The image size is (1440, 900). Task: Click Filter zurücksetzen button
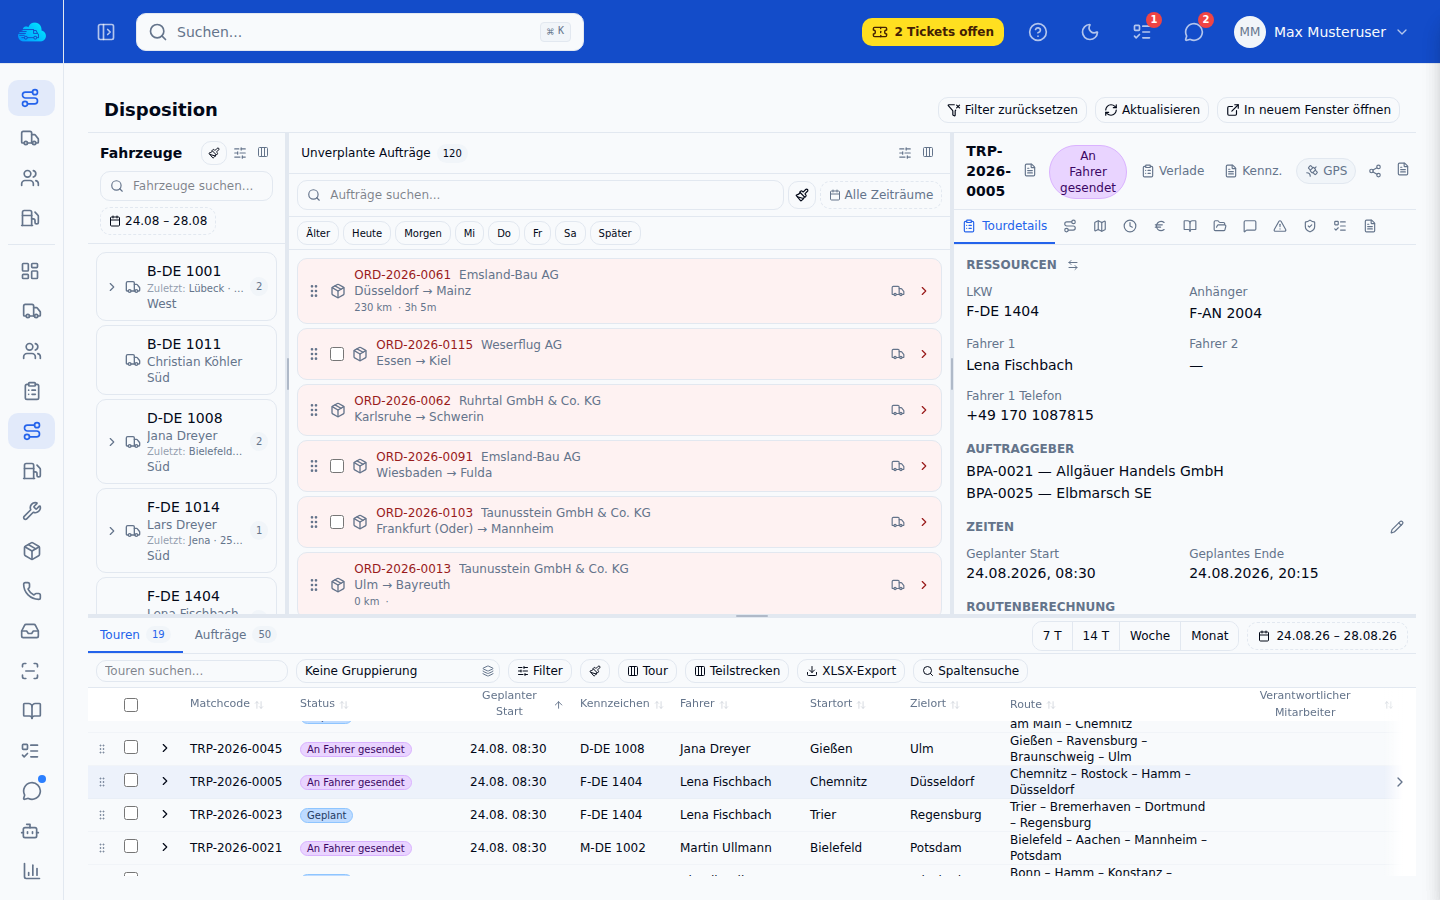point(1012,110)
